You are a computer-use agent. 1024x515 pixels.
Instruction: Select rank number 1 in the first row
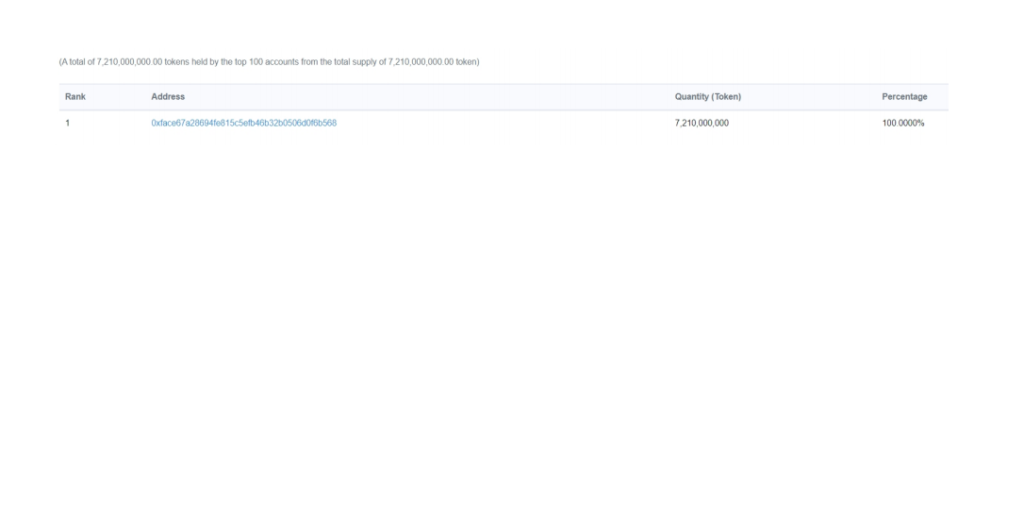[x=67, y=123]
